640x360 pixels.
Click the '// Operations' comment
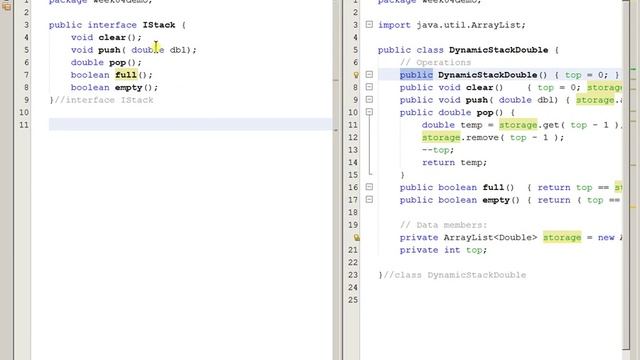coord(436,62)
